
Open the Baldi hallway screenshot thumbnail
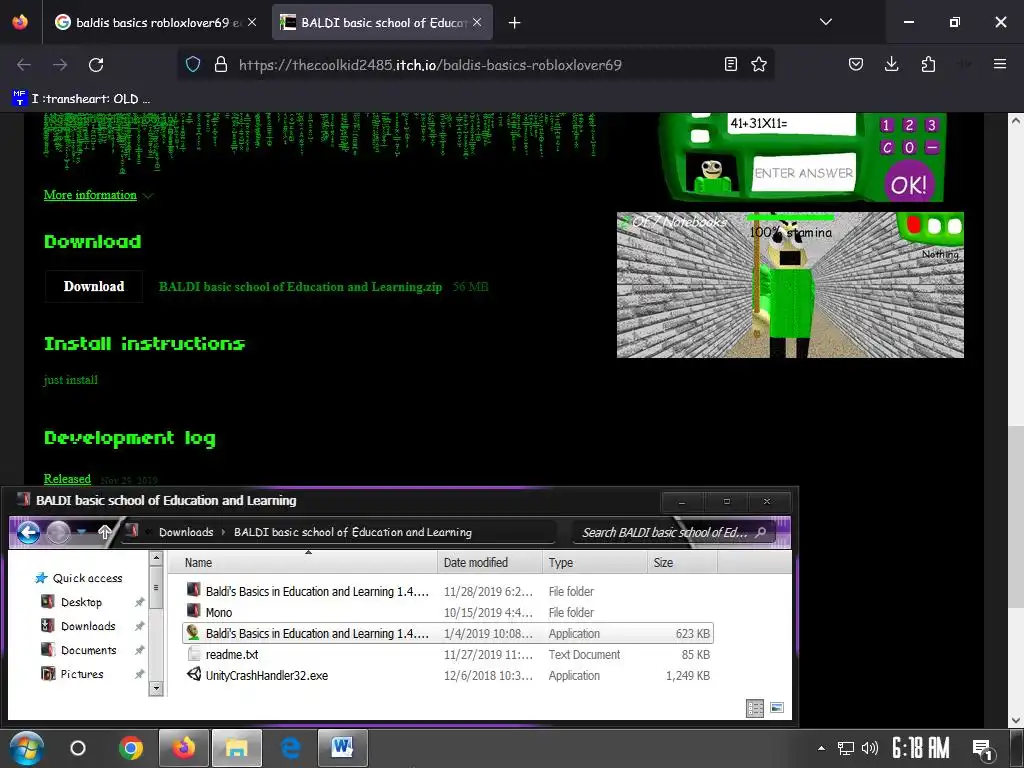click(790, 285)
